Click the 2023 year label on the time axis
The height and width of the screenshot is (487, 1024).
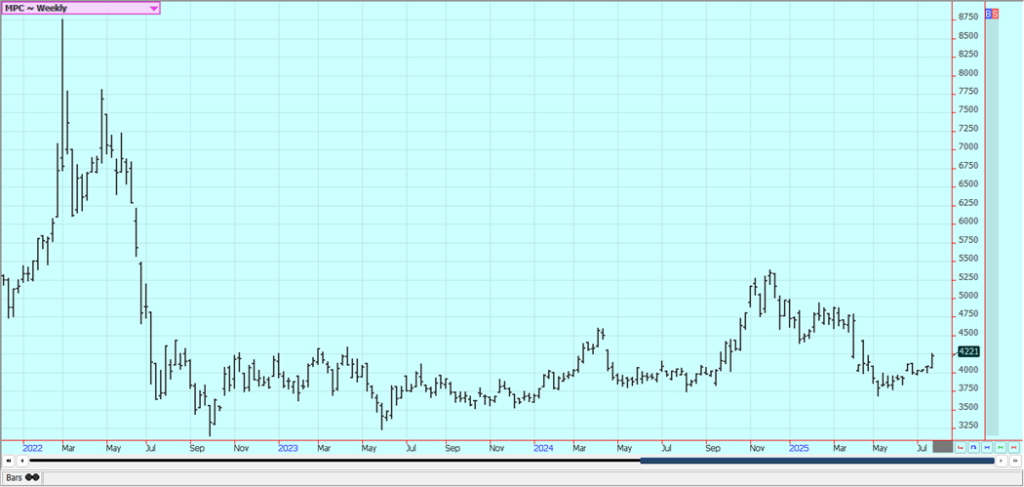[288, 448]
